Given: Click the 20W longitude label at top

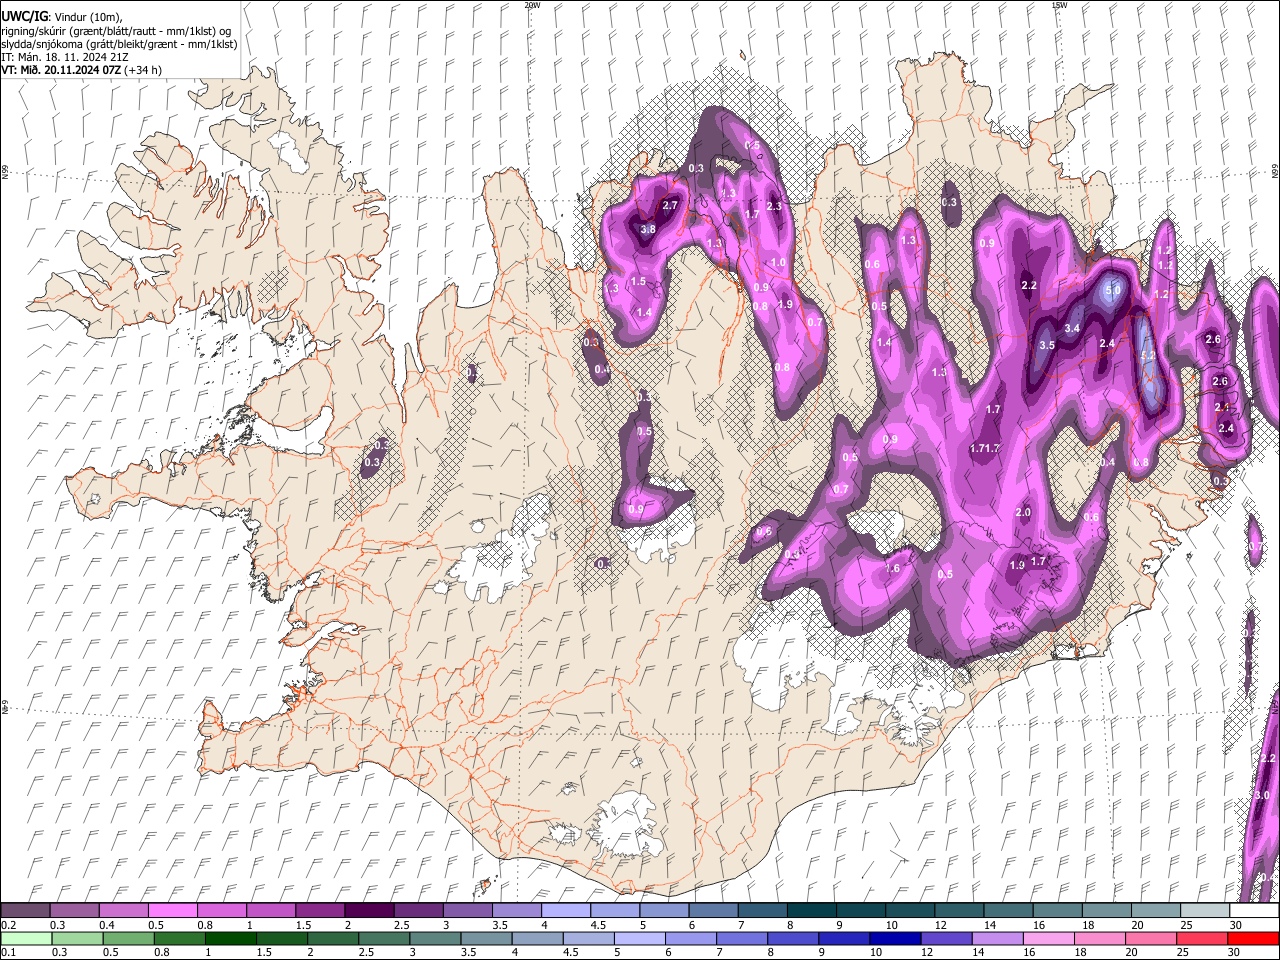Looking at the screenshot, I should tap(532, 5).
